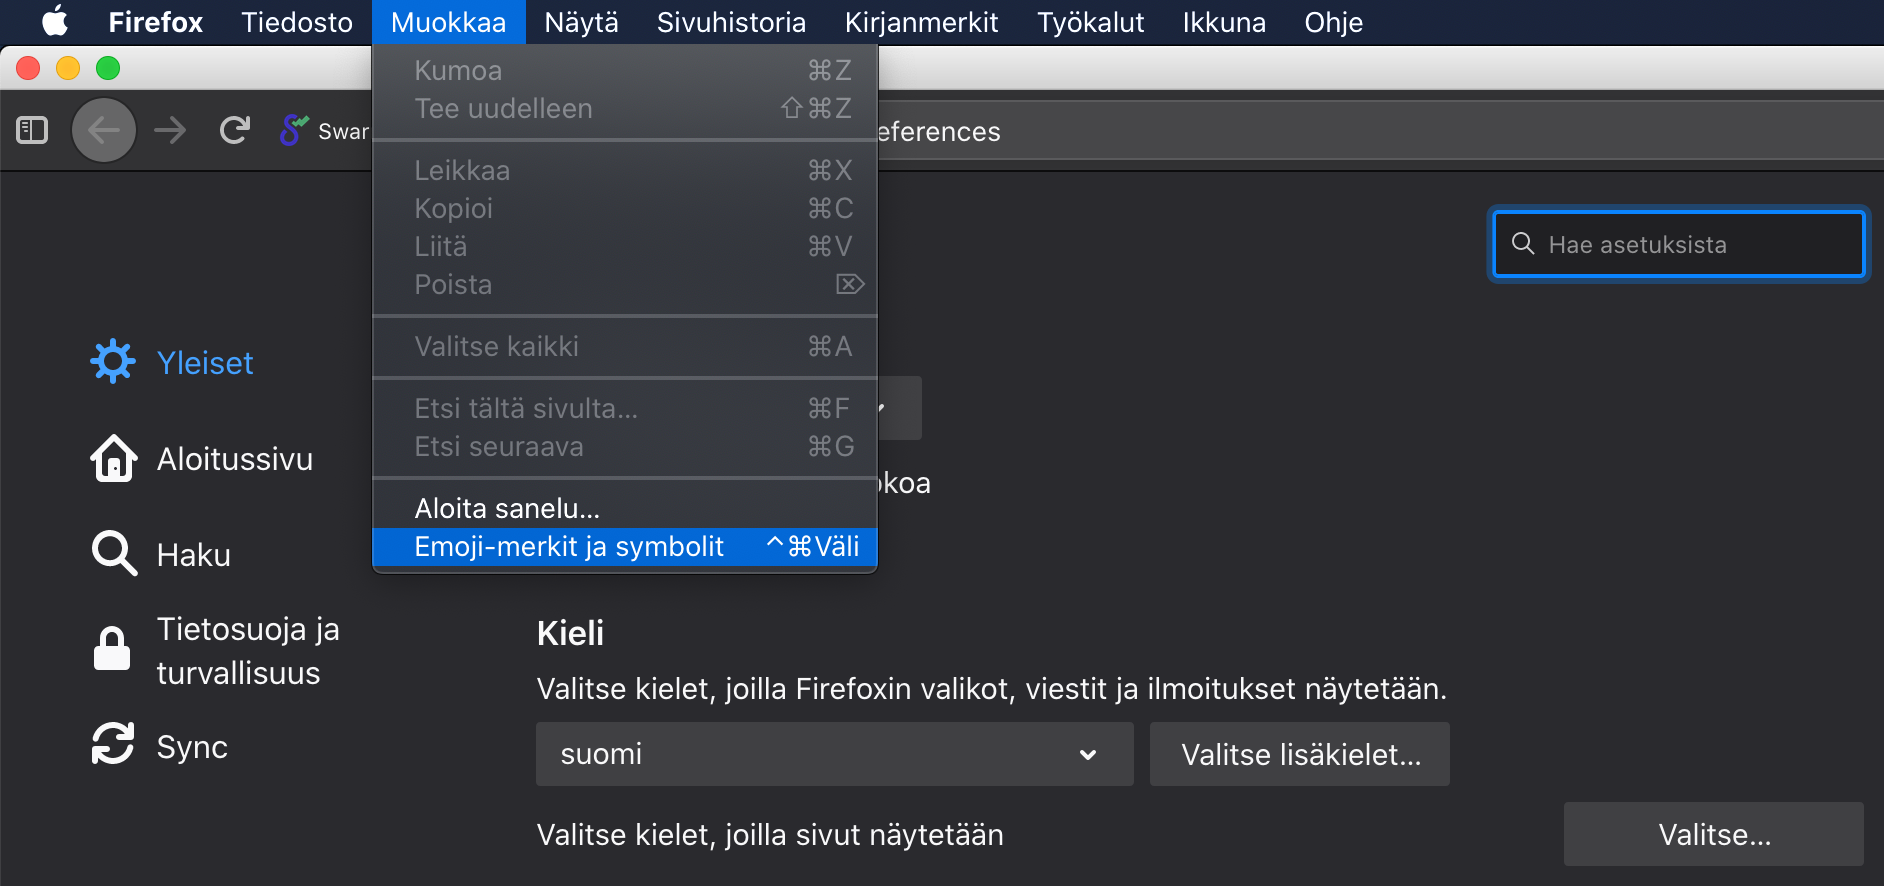Open the Työkalut menu
The height and width of the screenshot is (886, 1884).
point(1090,22)
